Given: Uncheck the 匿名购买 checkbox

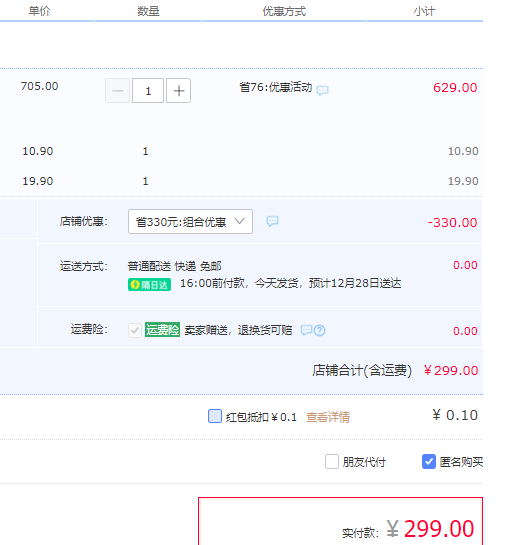Looking at the screenshot, I should point(429,462).
